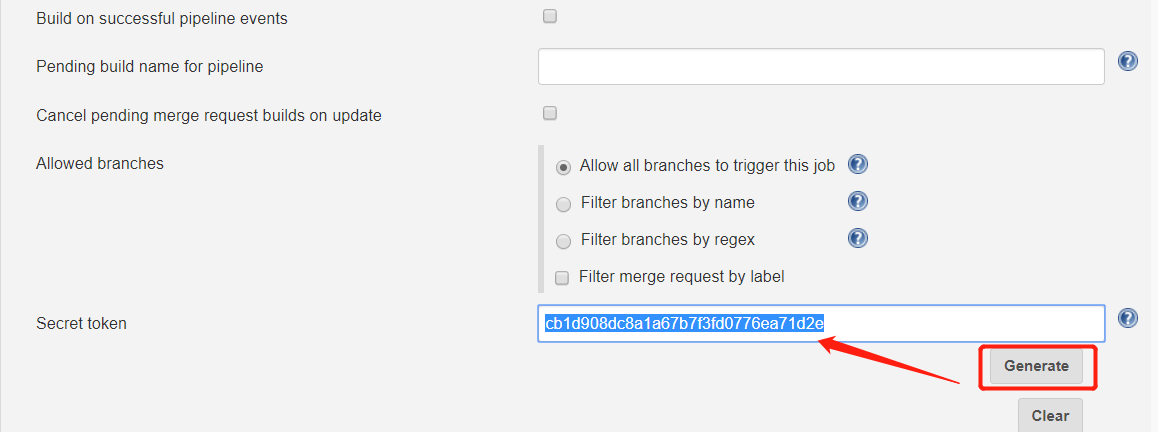The image size is (1158, 432).
Task: Focus the Pending build name text field
Action: pyautogui.click(x=820, y=66)
